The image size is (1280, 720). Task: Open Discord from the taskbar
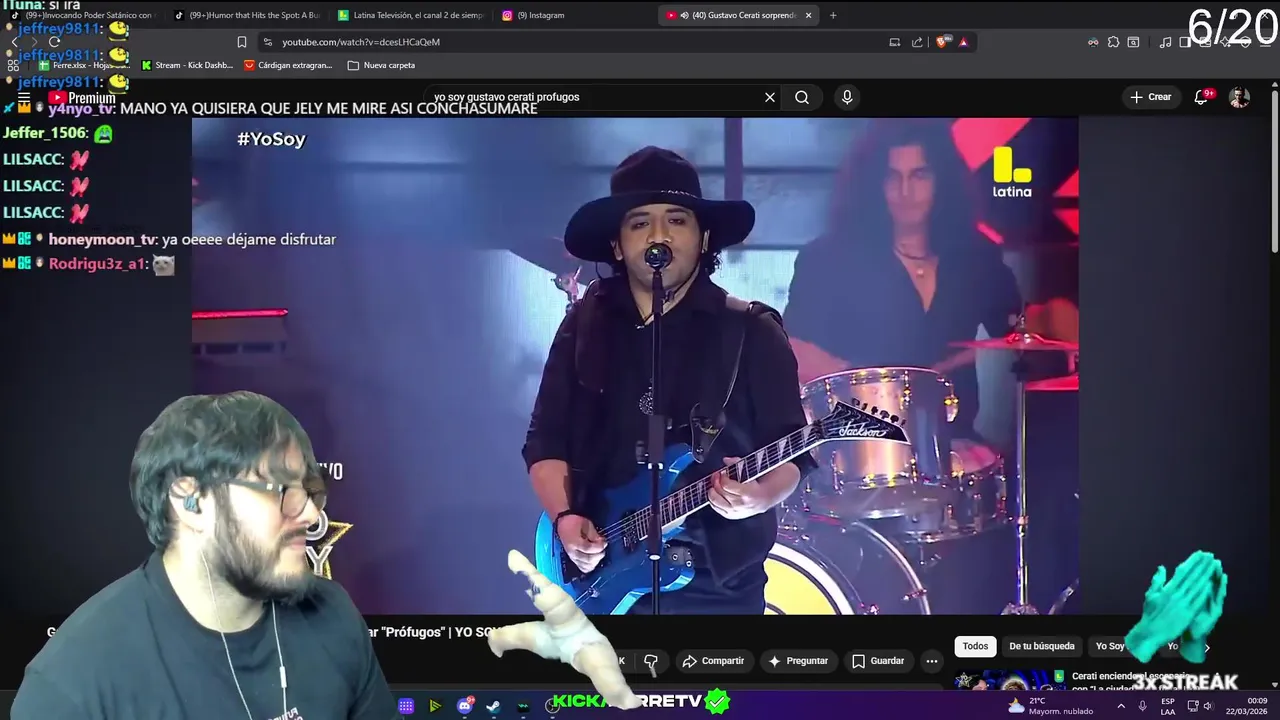pos(465,706)
